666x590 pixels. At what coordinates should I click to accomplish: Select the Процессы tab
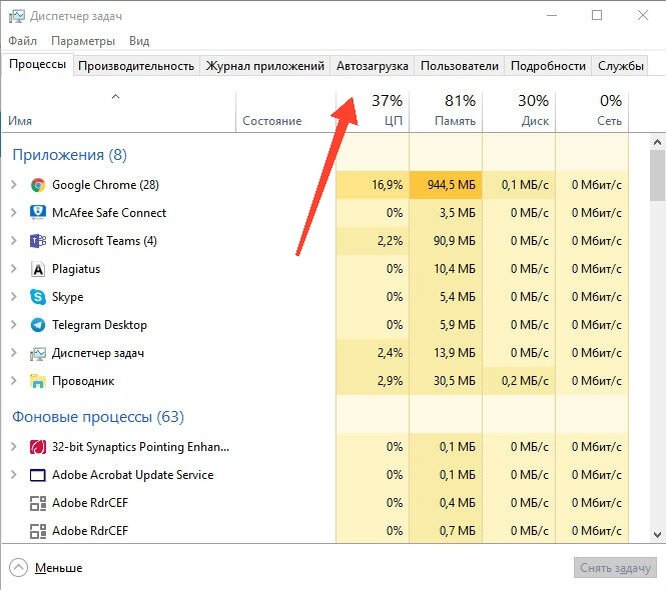(x=37, y=65)
